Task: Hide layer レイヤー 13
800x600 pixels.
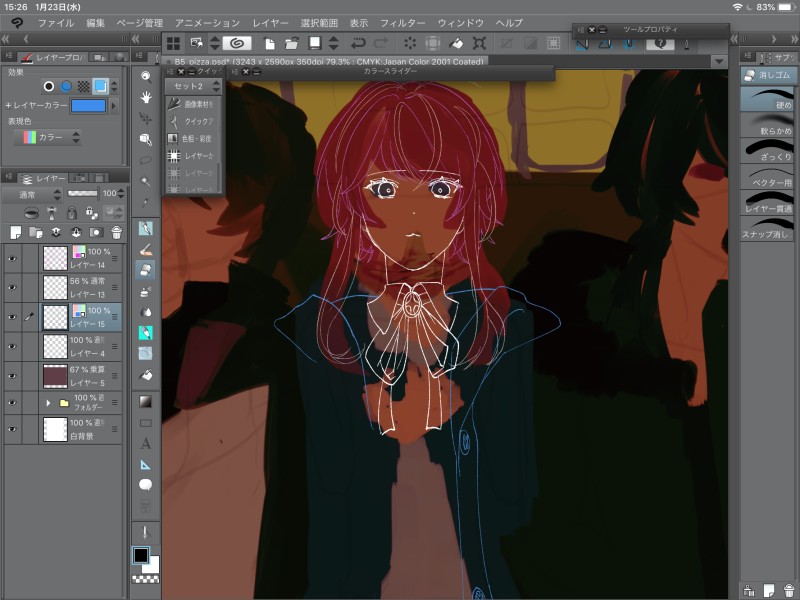Action: [x=12, y=288]
